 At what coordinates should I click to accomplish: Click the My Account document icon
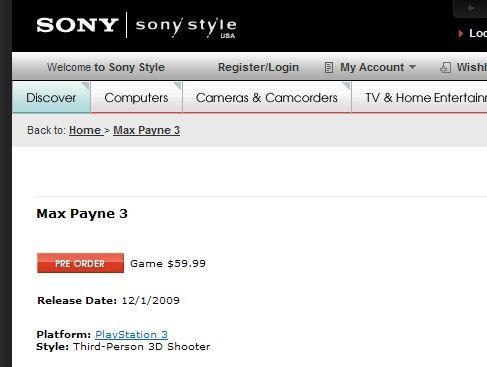pos(329,67)
